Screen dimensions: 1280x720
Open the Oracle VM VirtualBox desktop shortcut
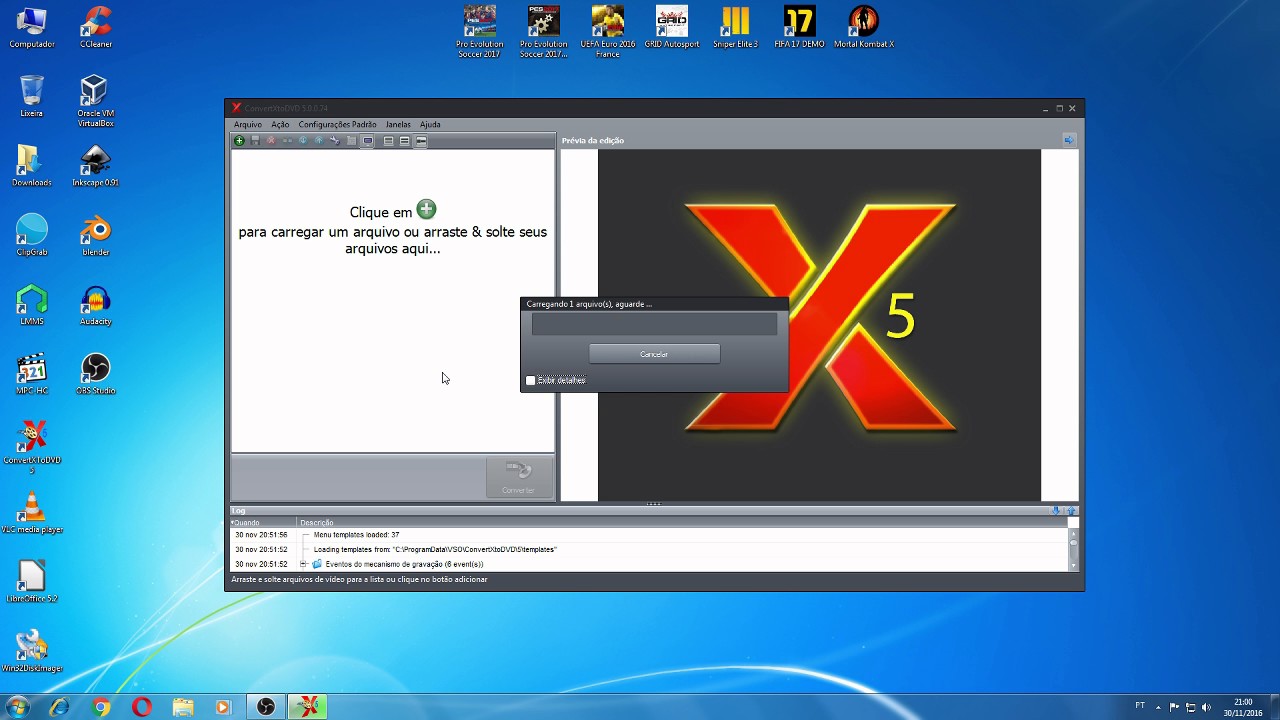95,101
